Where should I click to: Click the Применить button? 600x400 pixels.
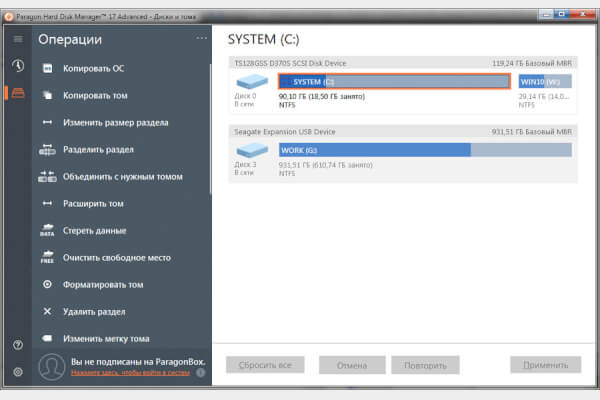[546, 365]
